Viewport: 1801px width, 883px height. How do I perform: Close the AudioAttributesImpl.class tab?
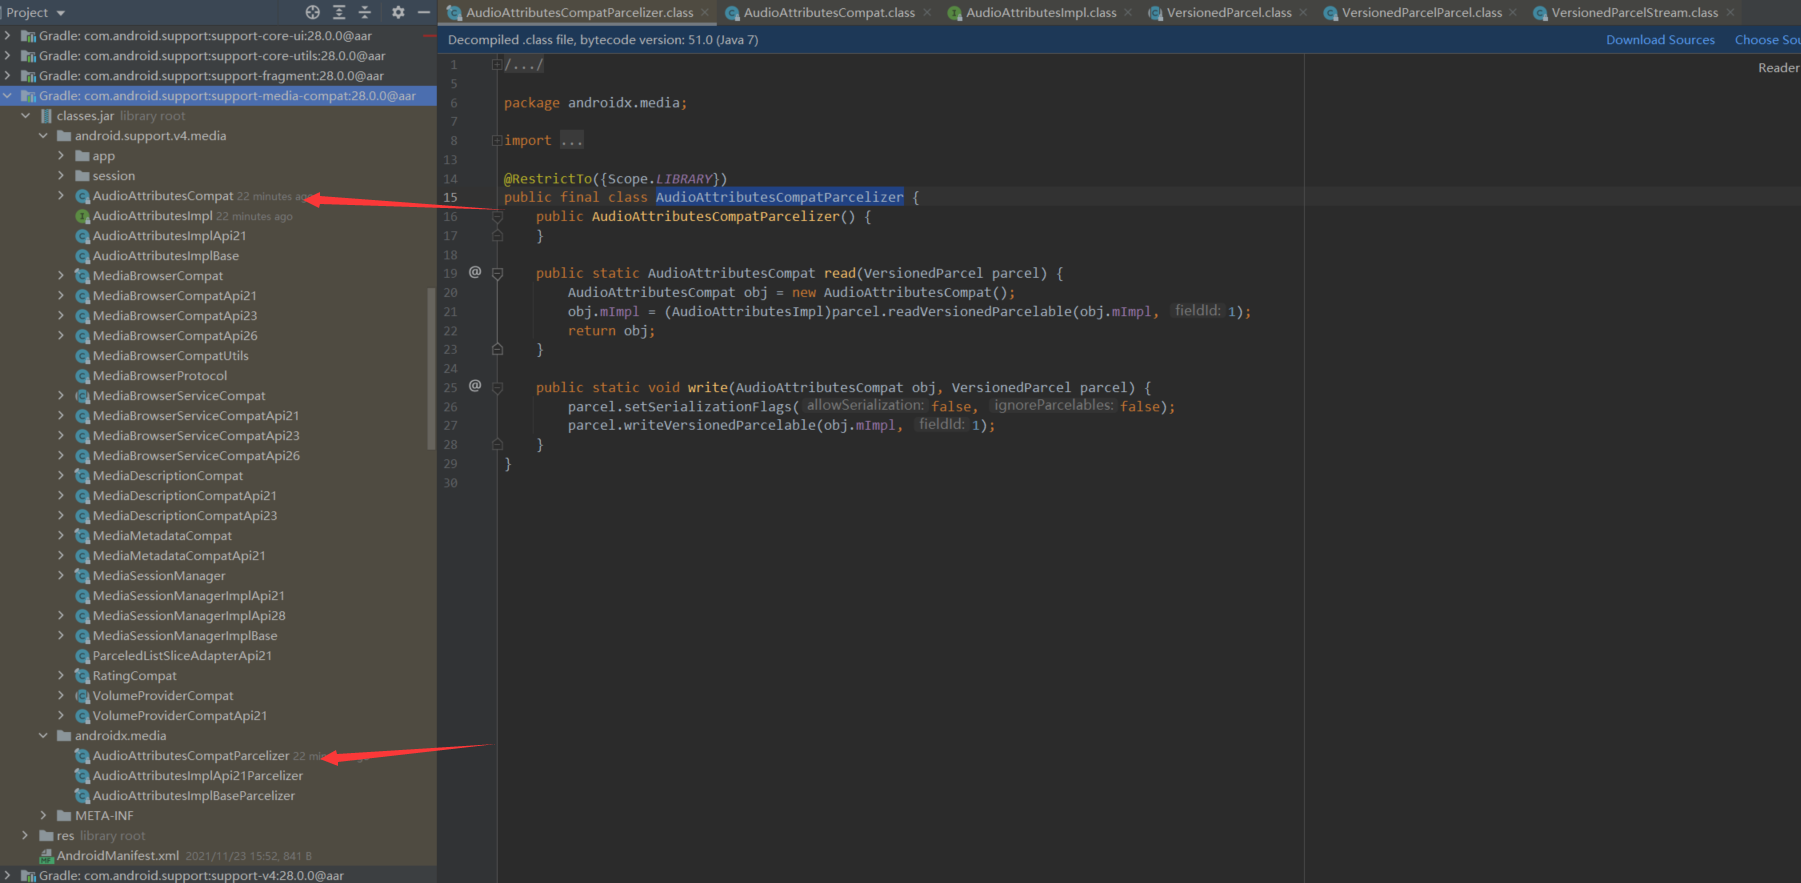click(1129, 12)
